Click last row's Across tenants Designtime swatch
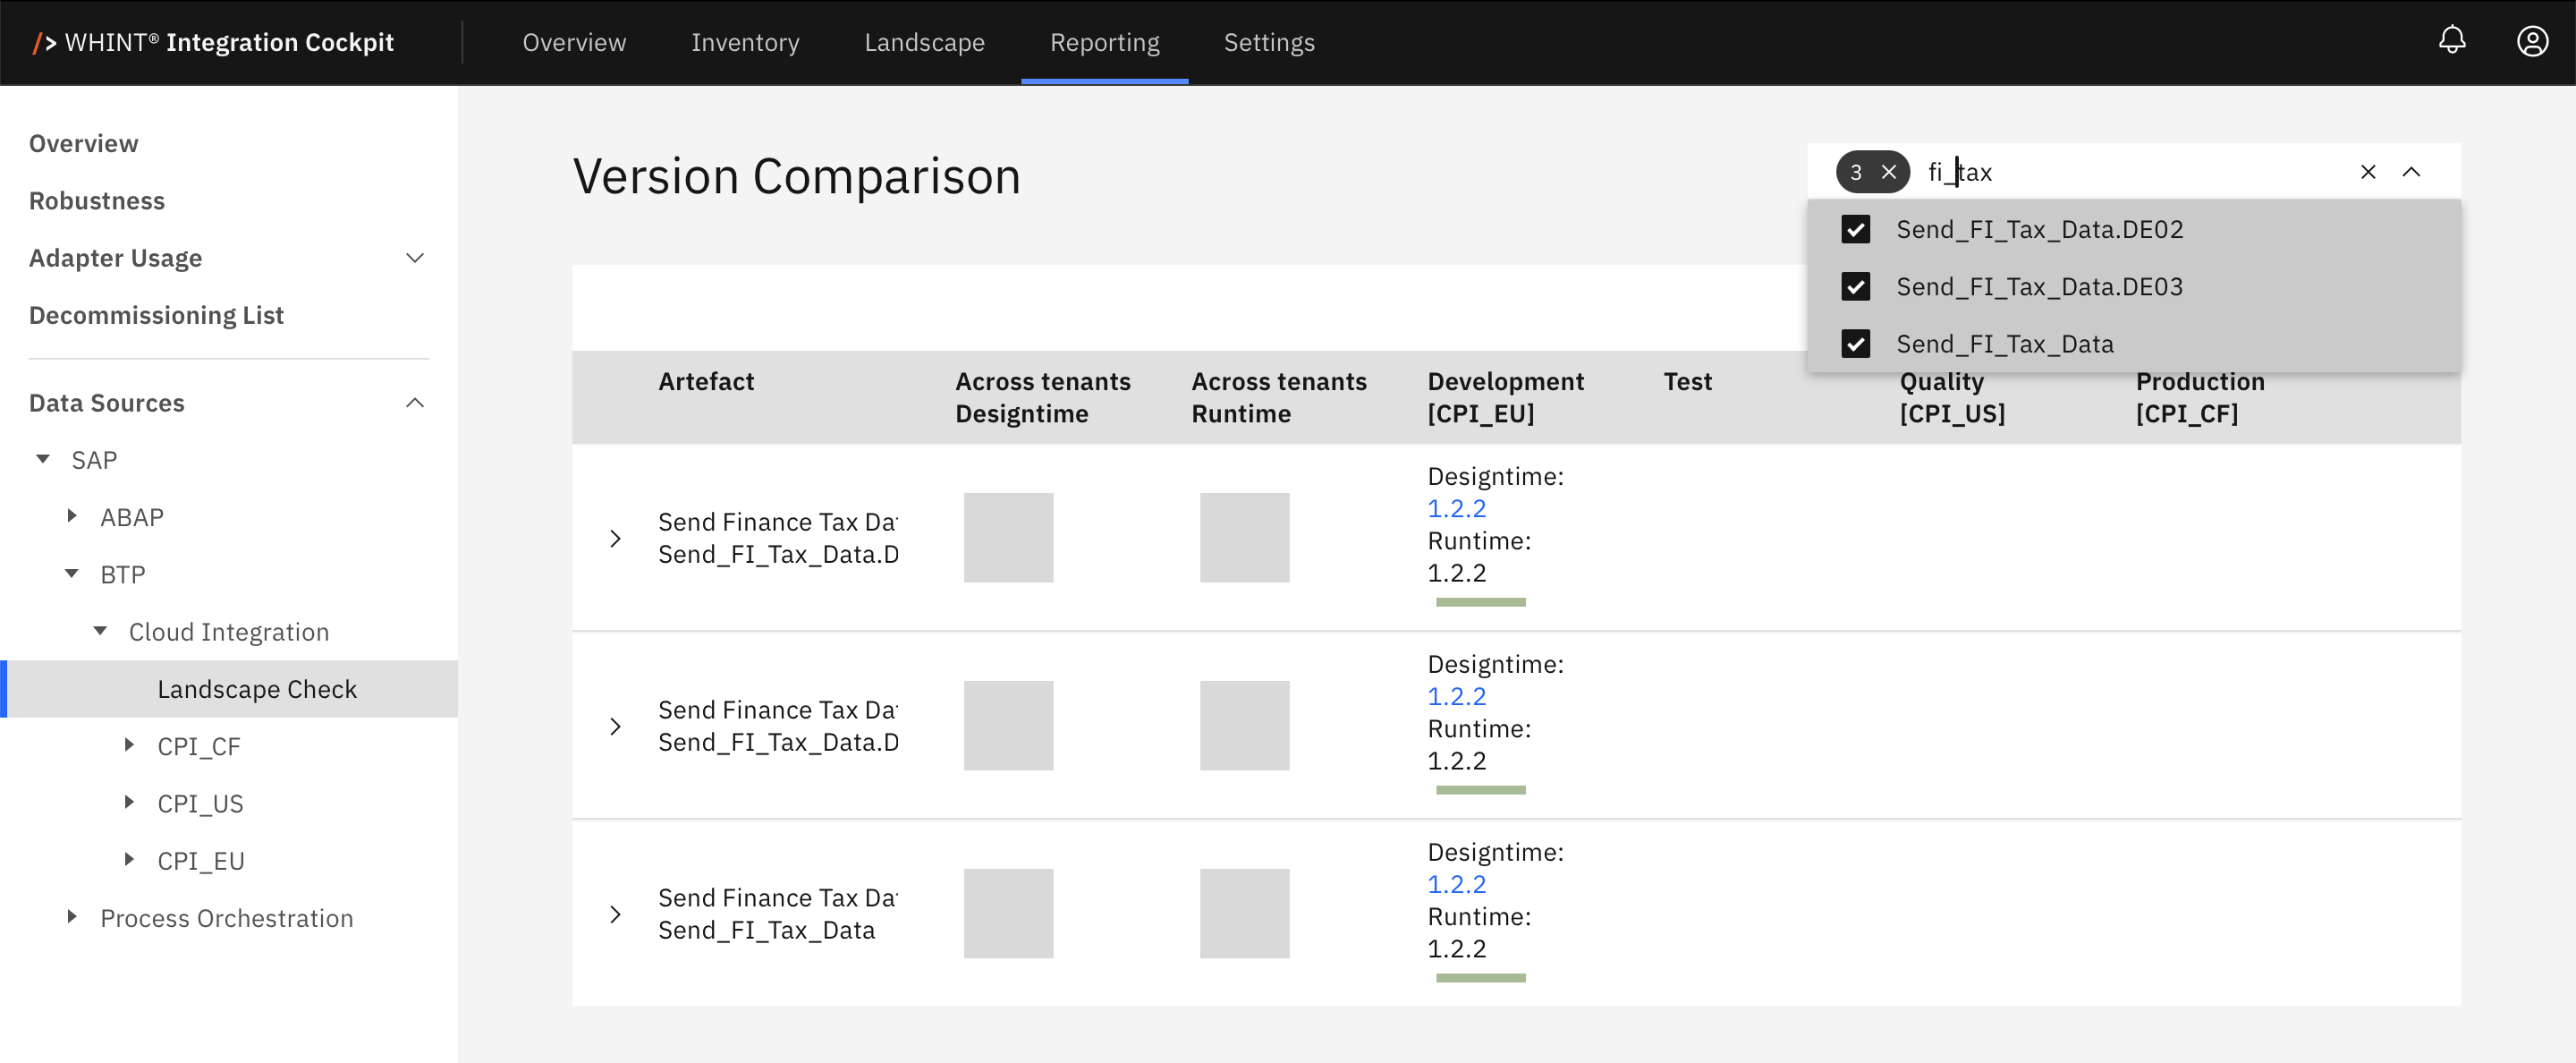 tap(1008, 914)
